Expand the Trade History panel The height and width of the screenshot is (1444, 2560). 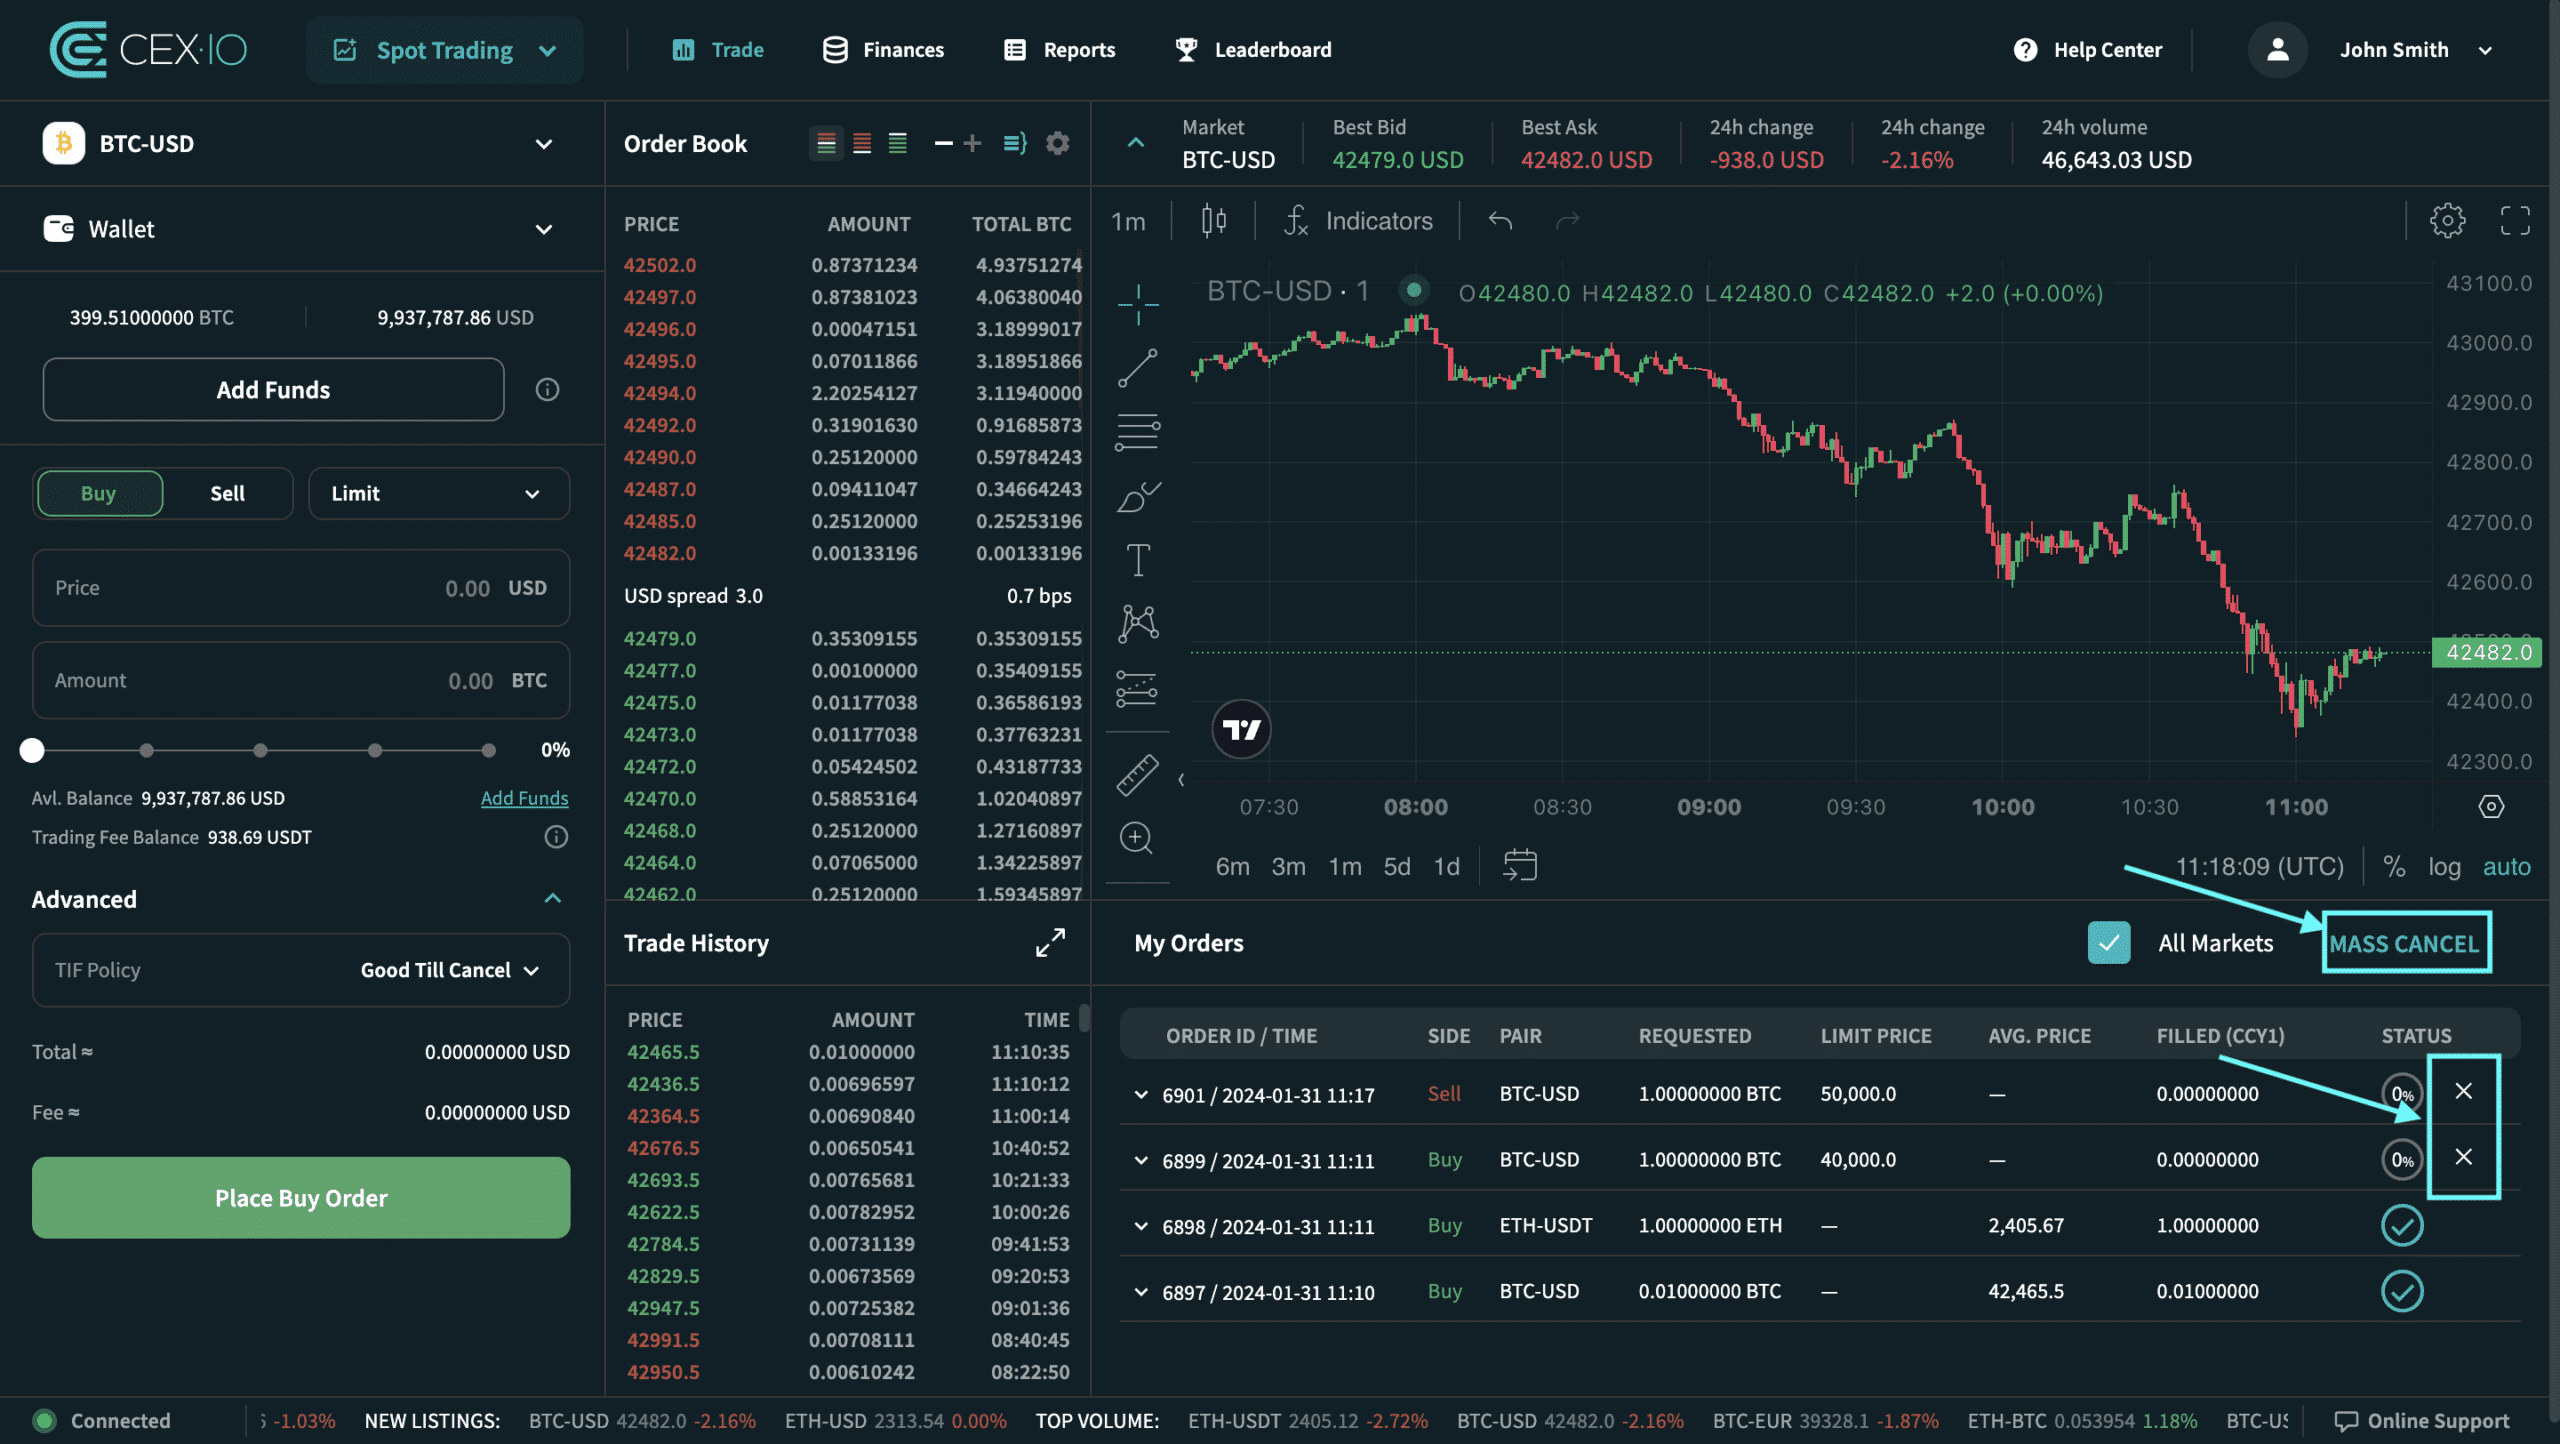pos(1050,942)
